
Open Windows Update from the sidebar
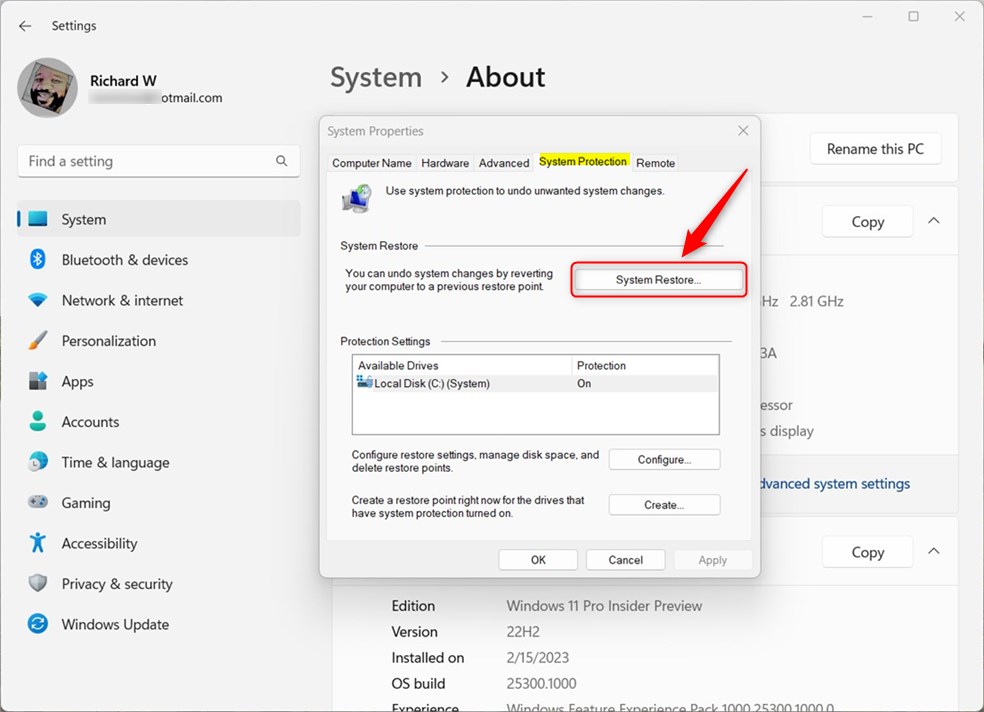click(113, 624)
